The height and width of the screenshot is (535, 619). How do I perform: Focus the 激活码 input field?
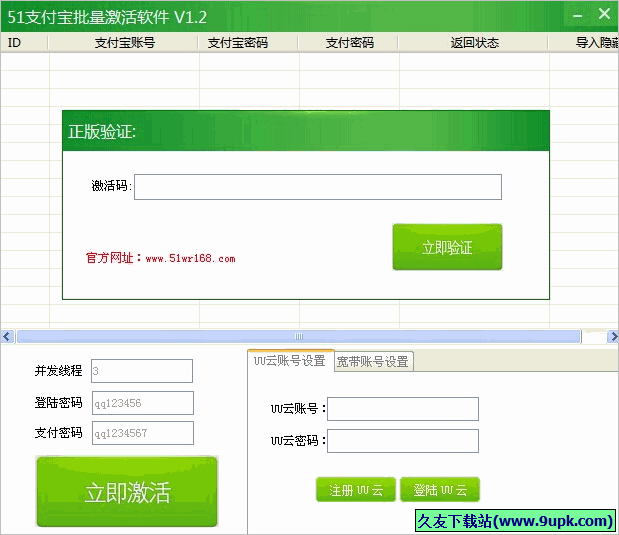318,187
